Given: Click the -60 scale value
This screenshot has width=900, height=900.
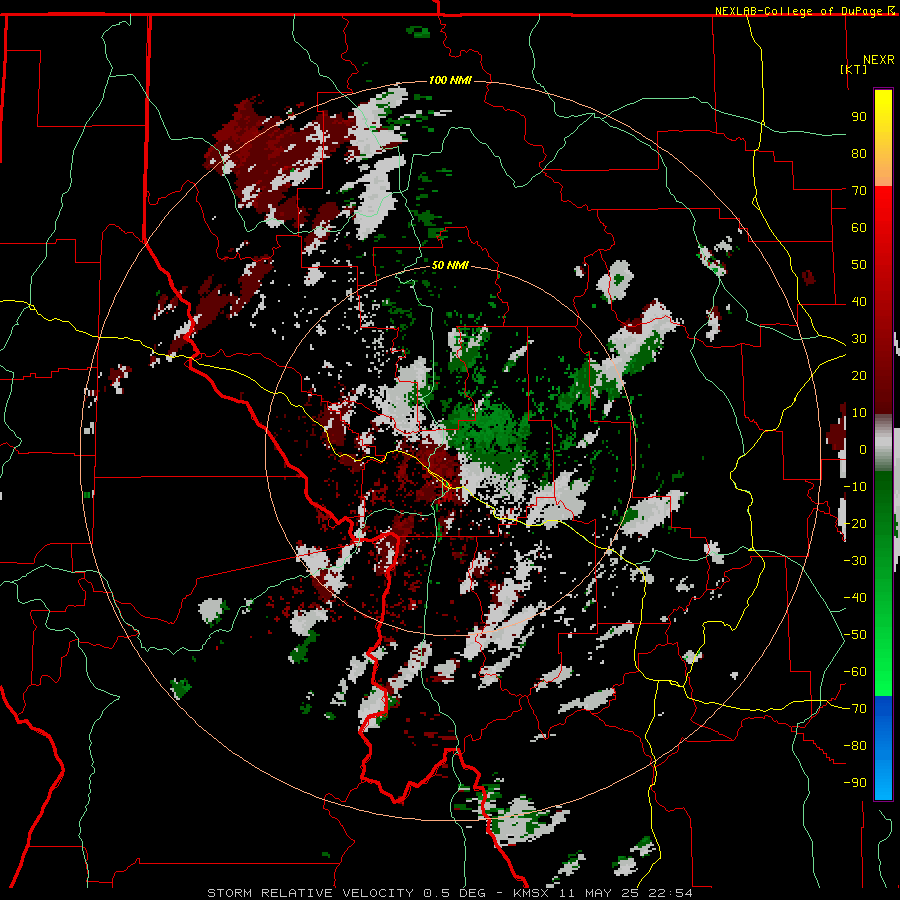Looking at the screenshot, I should coord(855,672).
